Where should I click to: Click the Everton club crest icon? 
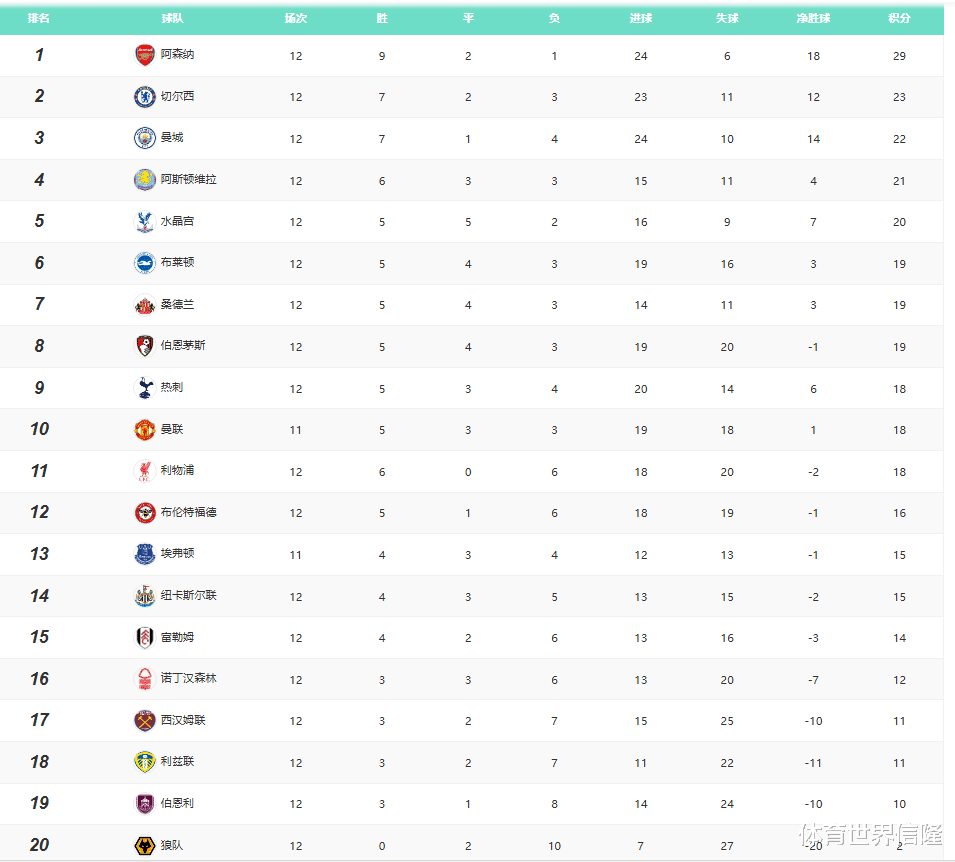pyautogui.click(x=145, y=554)
